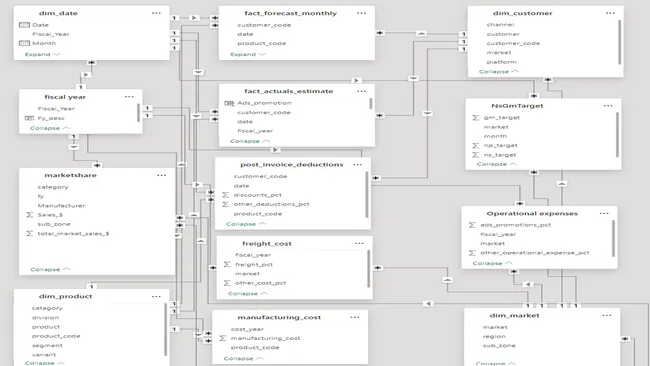The height and width of the screenshot is (366, 650).
Task: Click NsGmTarget table scrollbar
Action: (617, 135)
